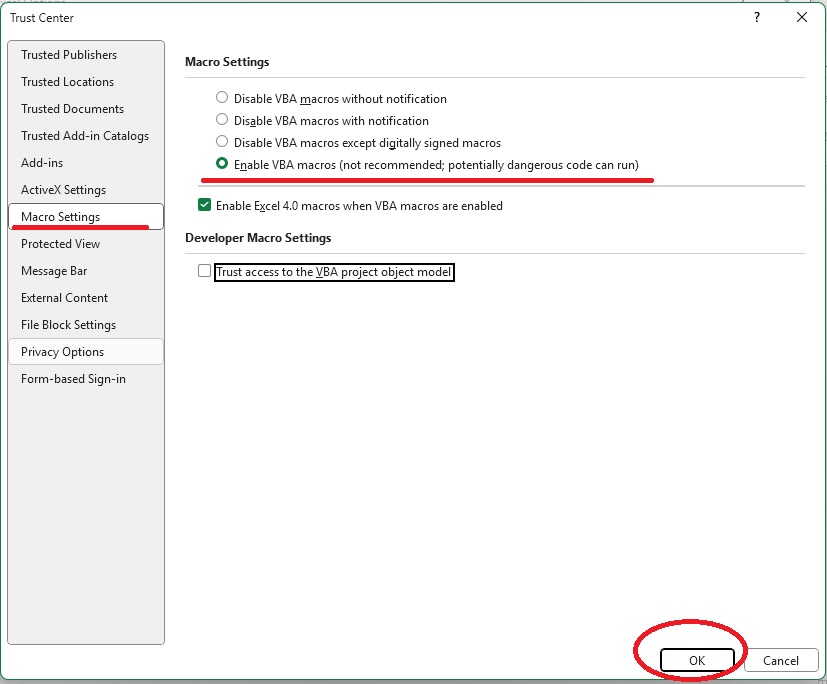The height and width of the screenshot is (684, 827).
Task: Cancel the Trust Center changes
Action: pyautogui.click(x=781, y=660)
